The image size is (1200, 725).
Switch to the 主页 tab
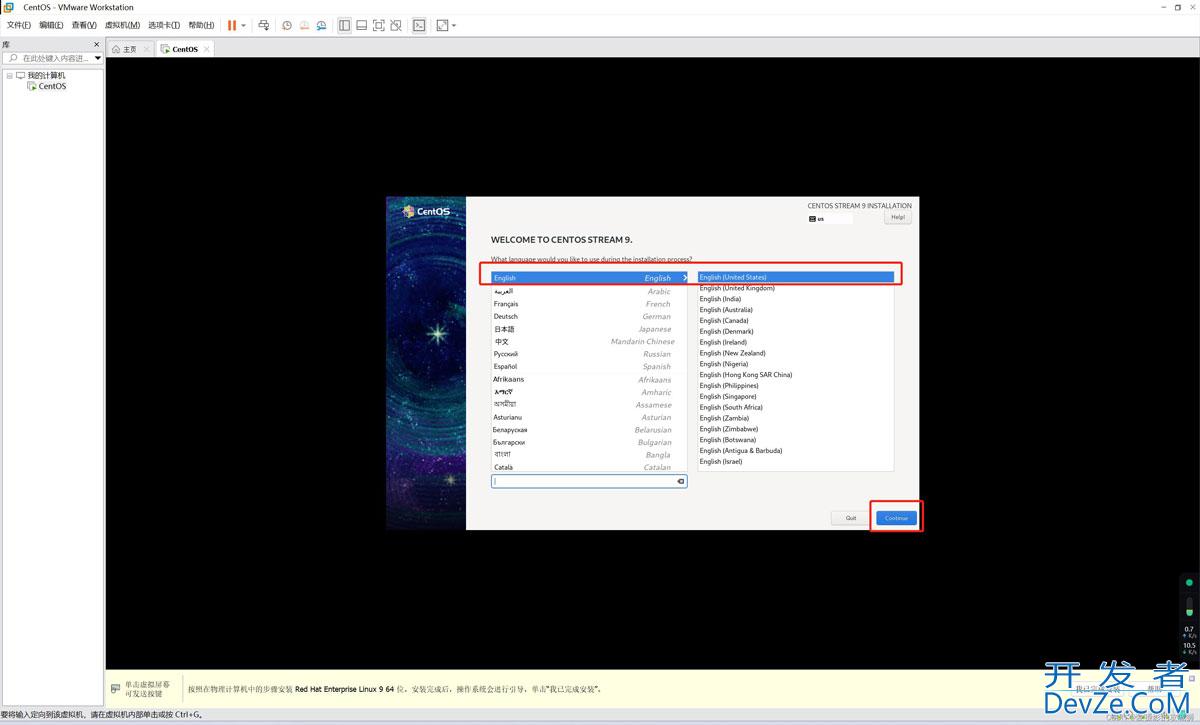pos(129,49)
